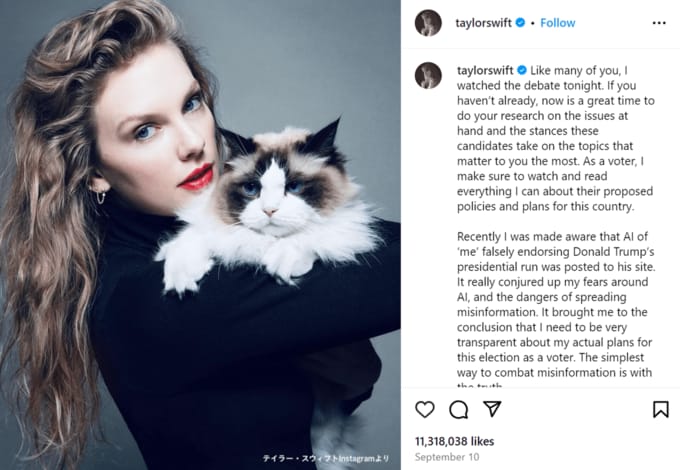This screenshot has width=680, height=470.
Task: Click the verified badge in the caption
Action: 522,70
